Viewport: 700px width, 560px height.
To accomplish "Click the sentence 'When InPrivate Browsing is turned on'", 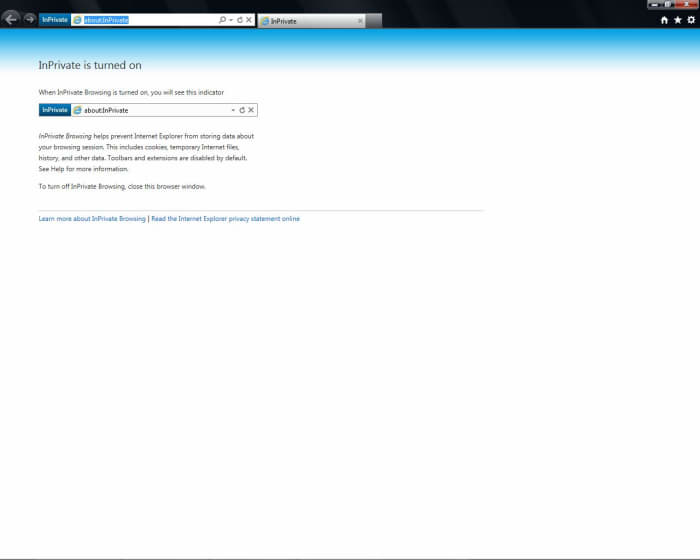I will coord(94,92).
